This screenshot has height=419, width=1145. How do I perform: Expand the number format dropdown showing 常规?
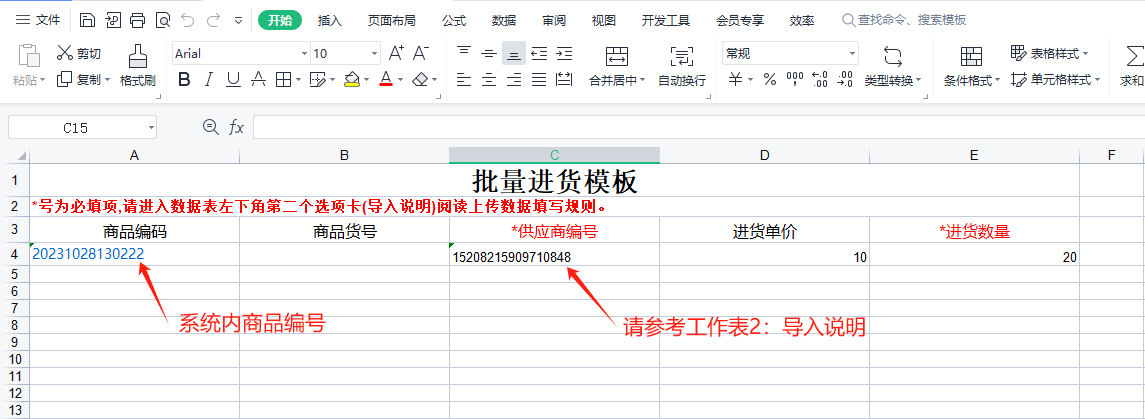[x=852, y=54]
